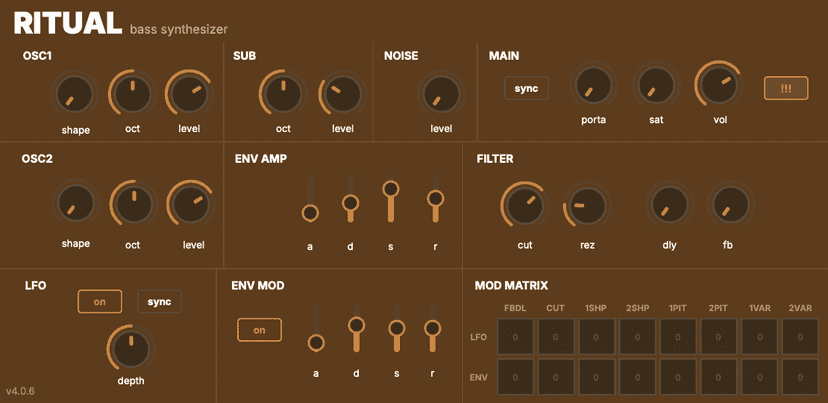Click the ENV AMP sustain slider handle

coord(391,190)
